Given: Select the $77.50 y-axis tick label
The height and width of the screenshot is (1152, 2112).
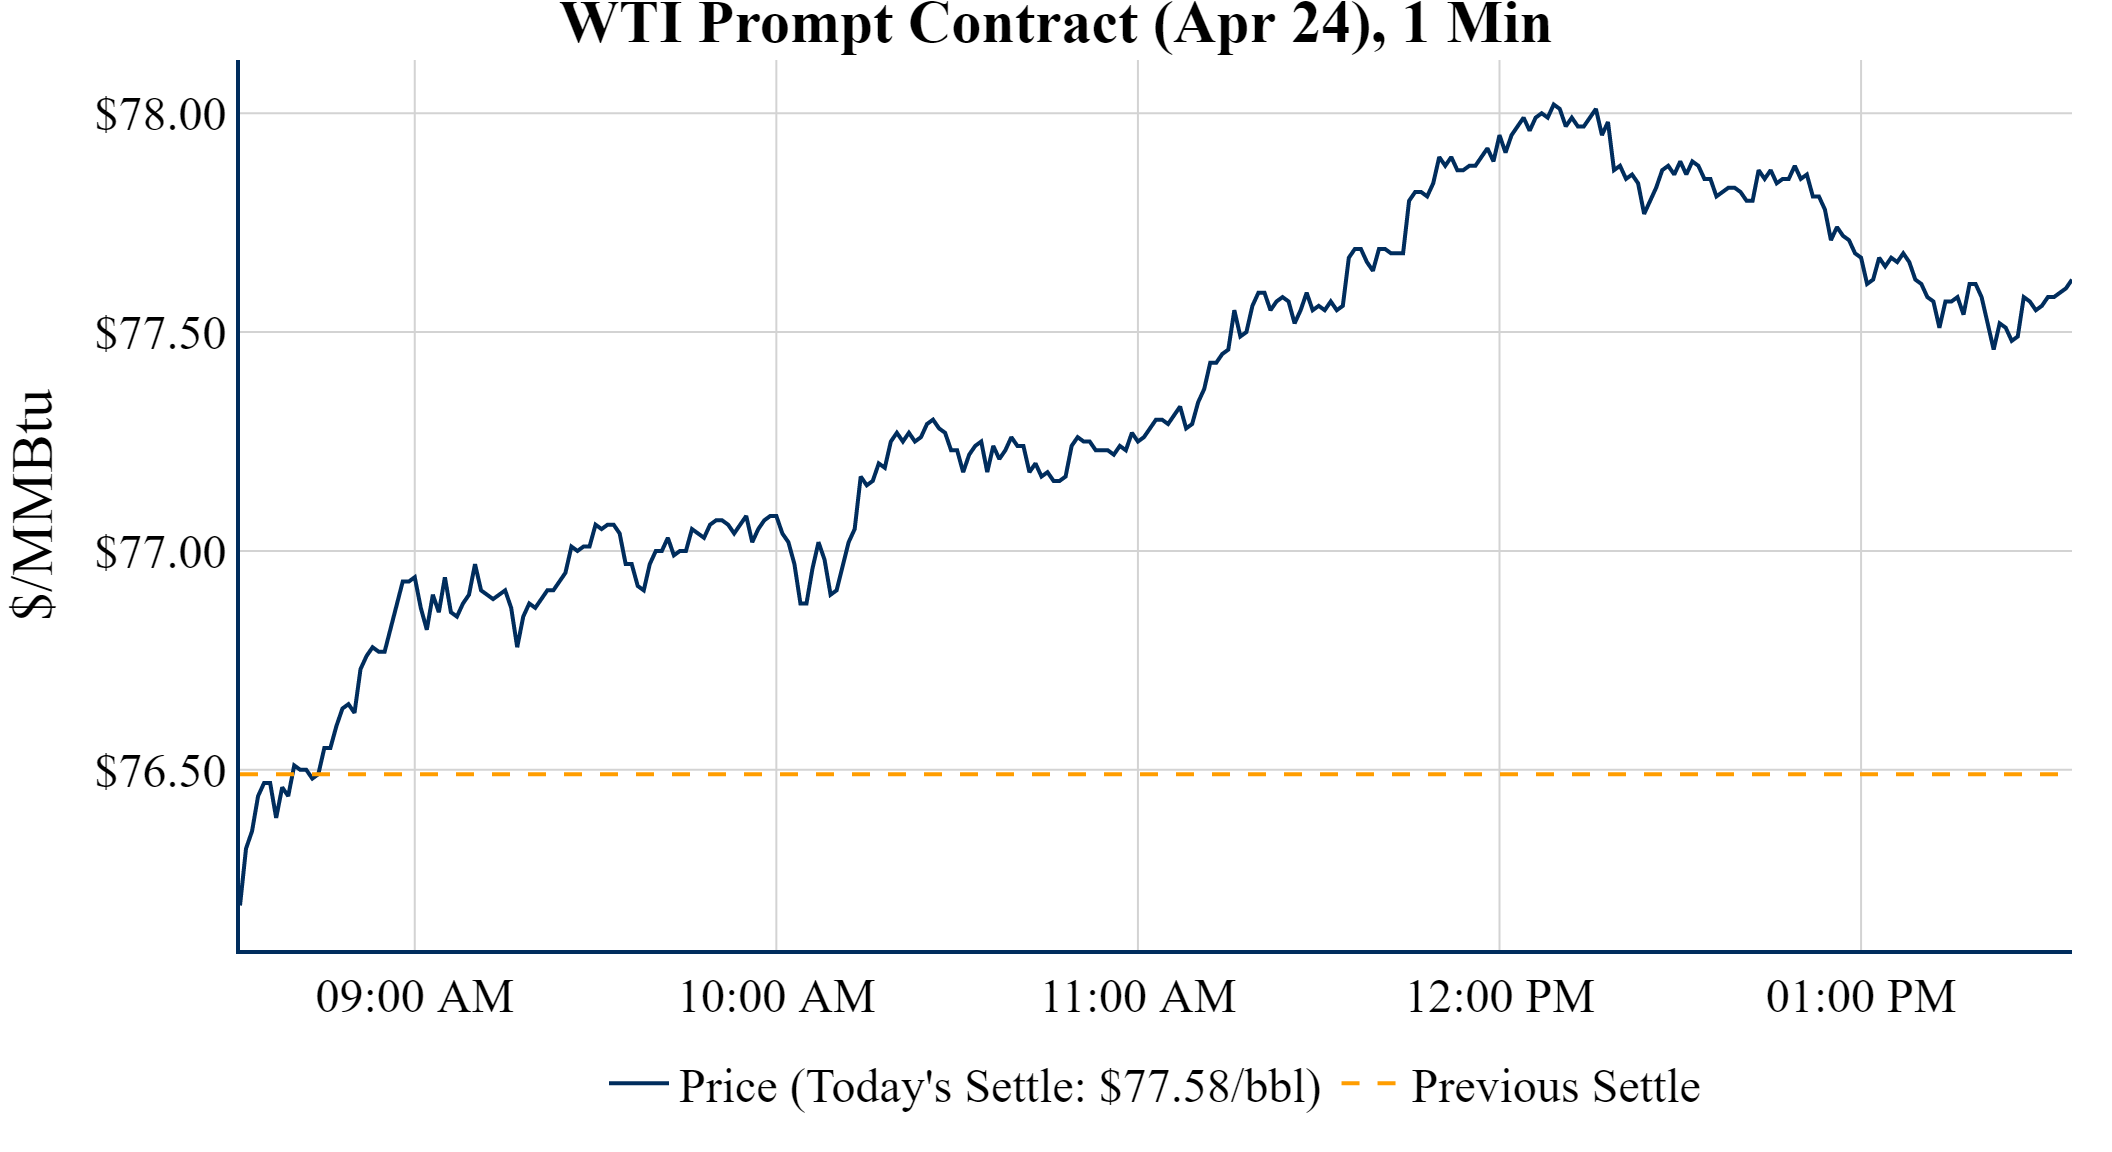Looking at the screenshot, I should tap(161, 333).
